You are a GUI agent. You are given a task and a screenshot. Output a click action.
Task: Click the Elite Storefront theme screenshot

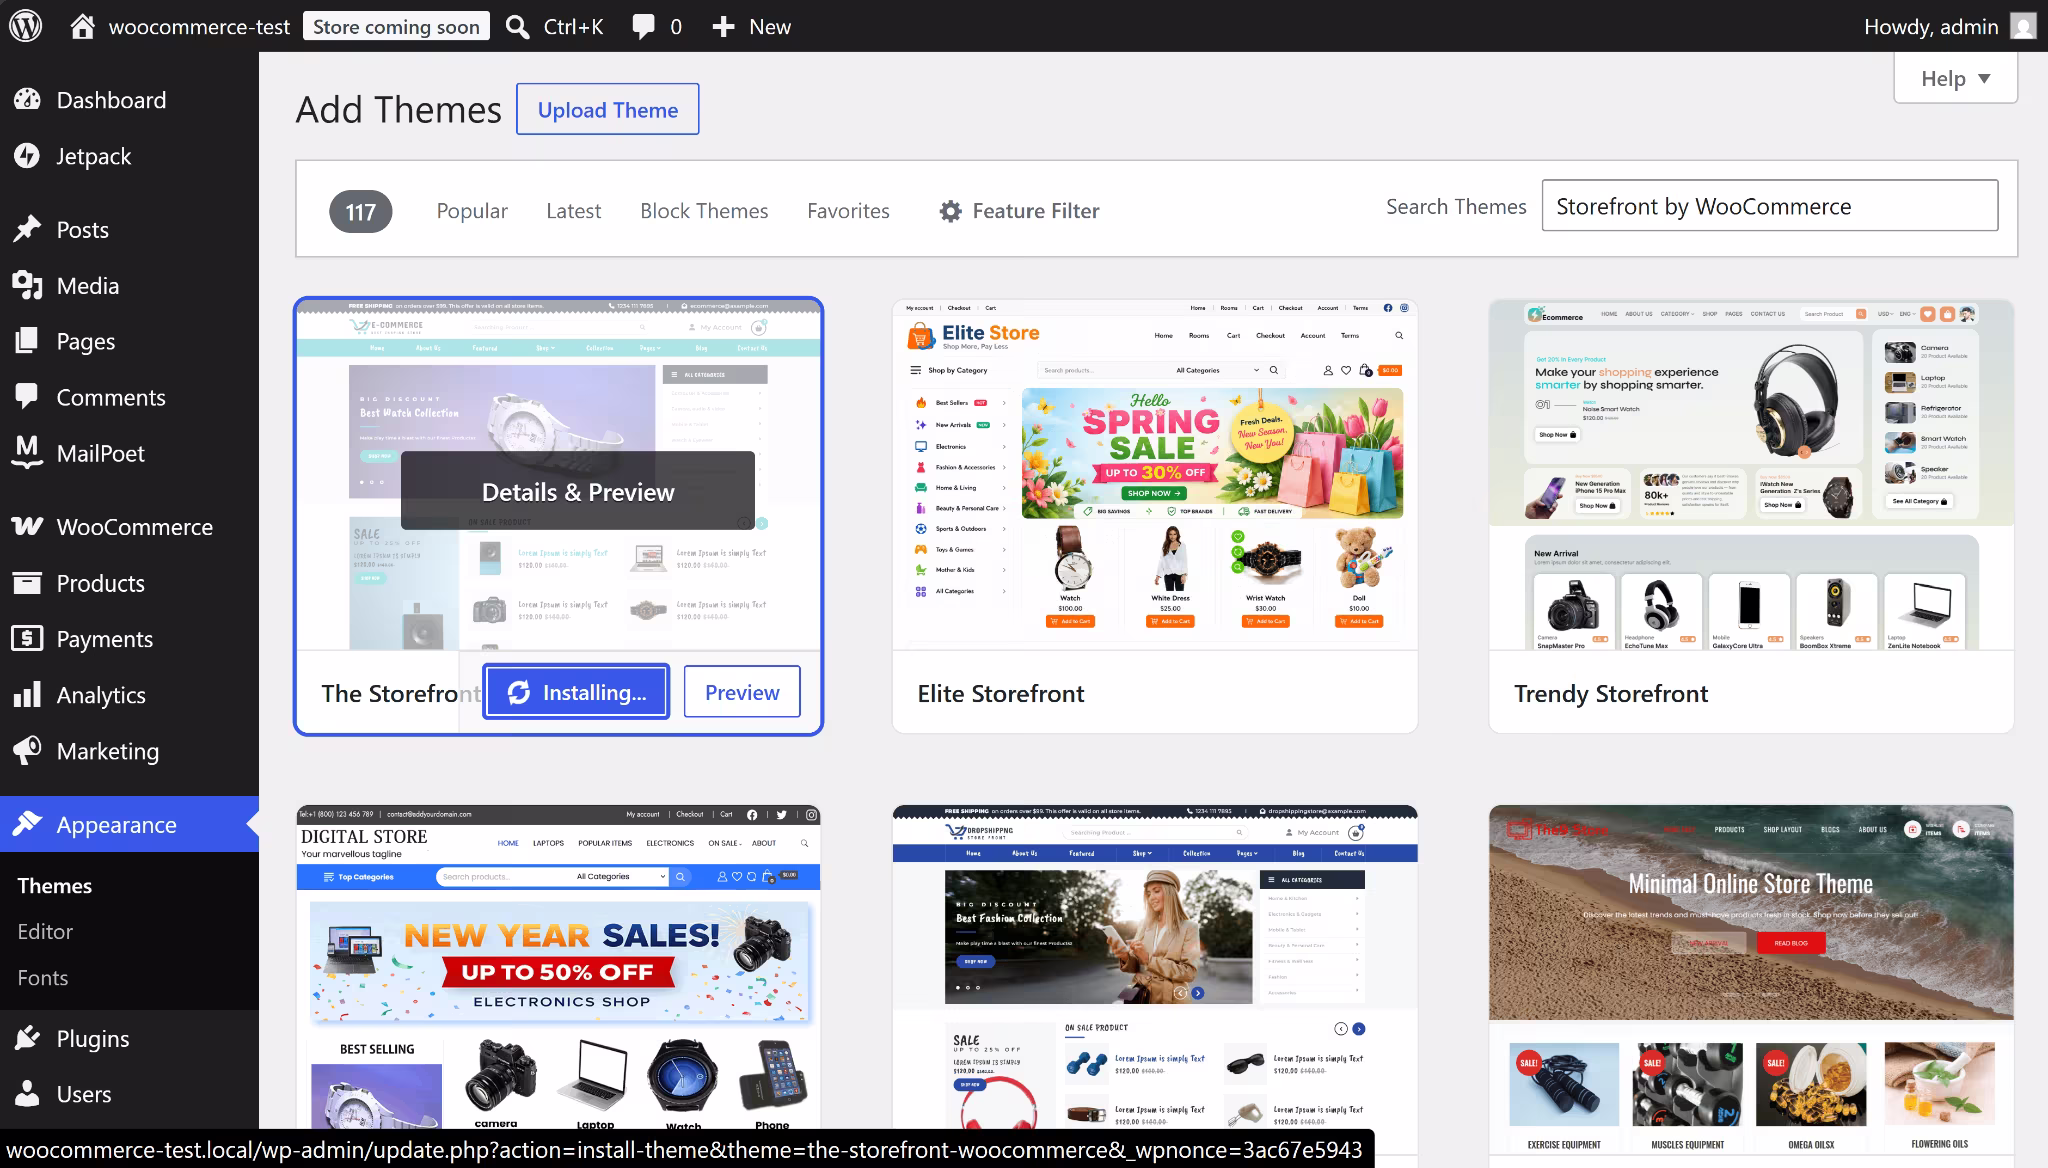(x=1155, y=475)
